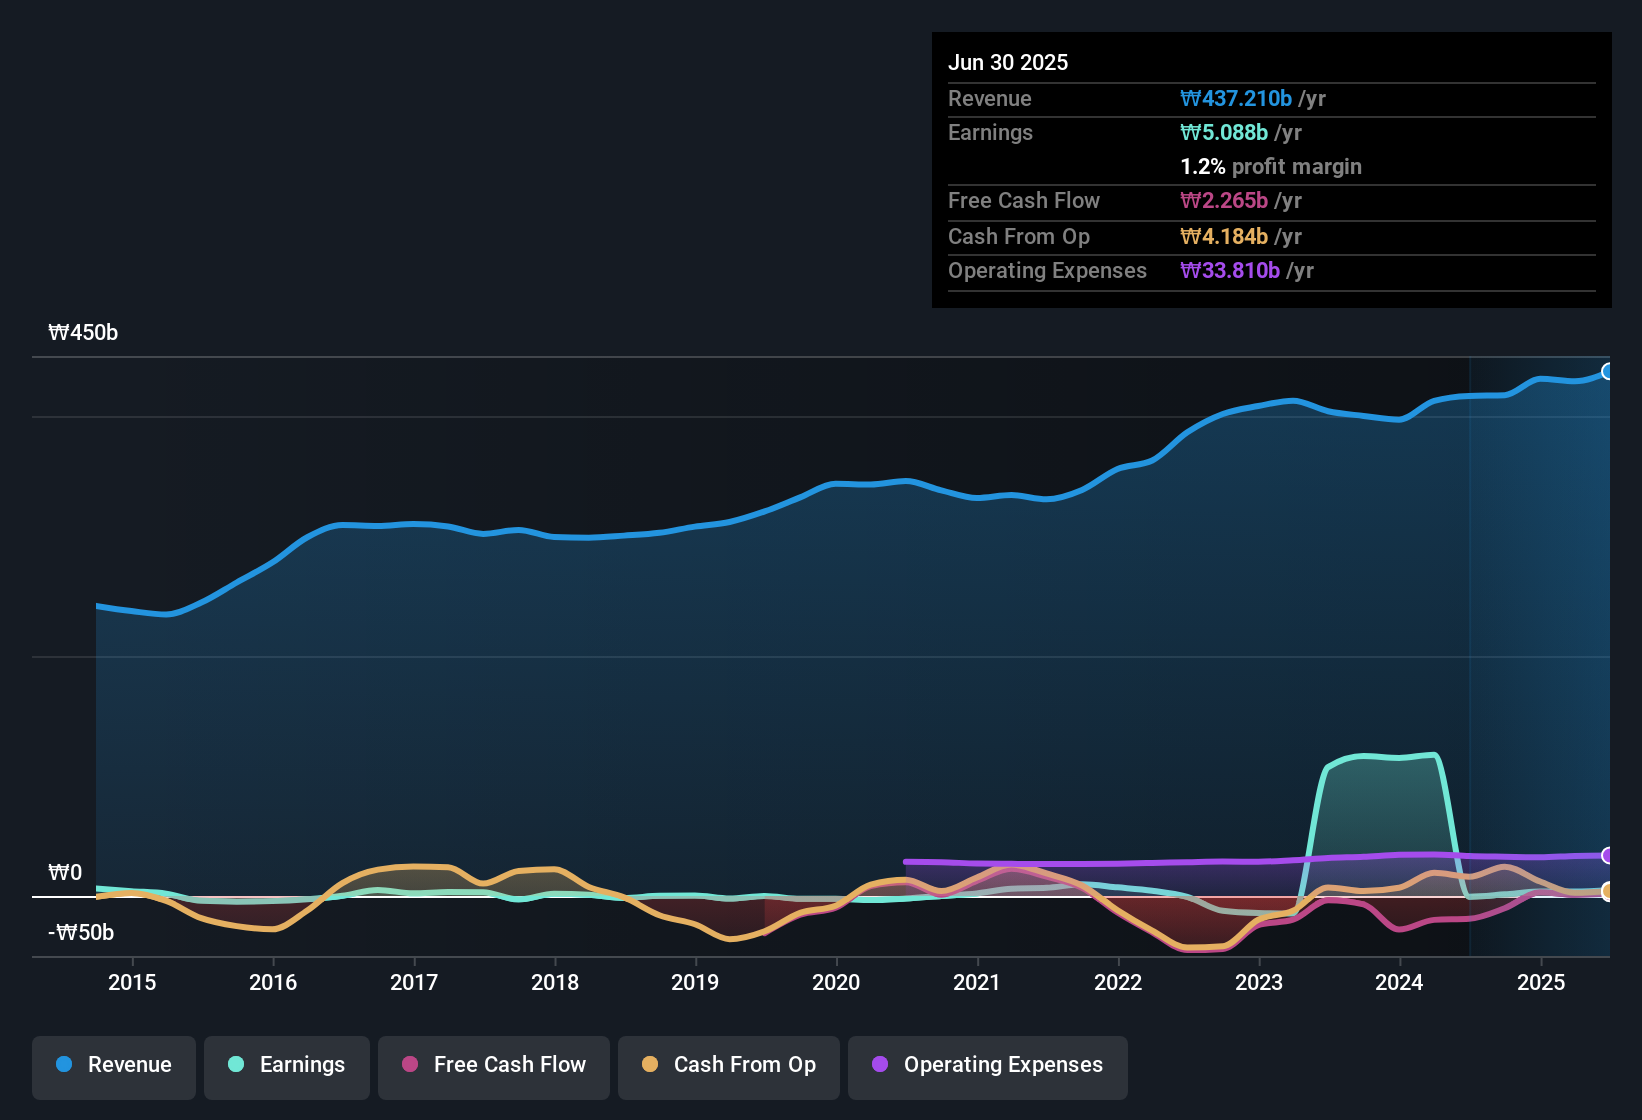Click the Cash From Op endpoint marker
The image size is (1642, 1120).
(1608, 892)
